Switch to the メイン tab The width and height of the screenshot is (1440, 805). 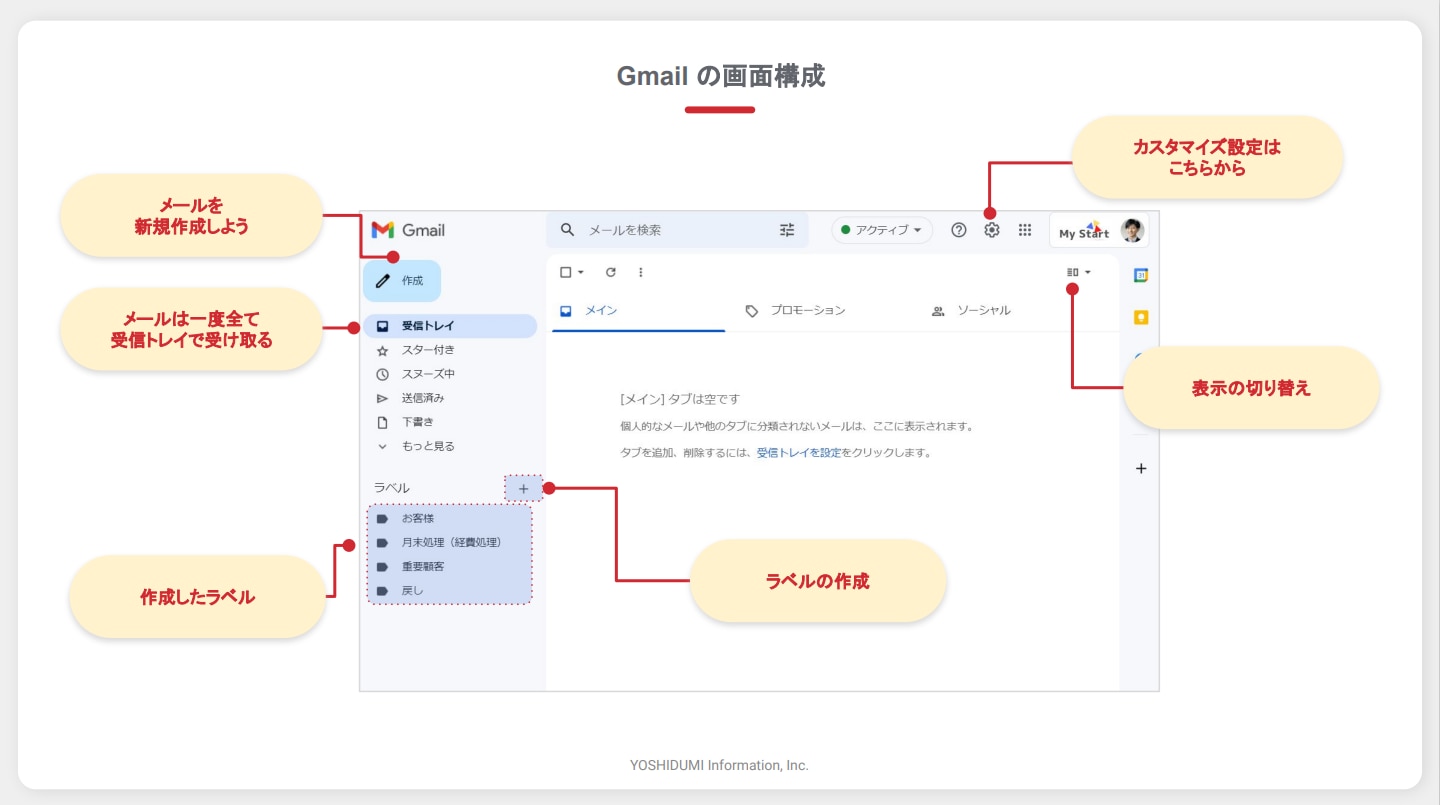[638, 311]
